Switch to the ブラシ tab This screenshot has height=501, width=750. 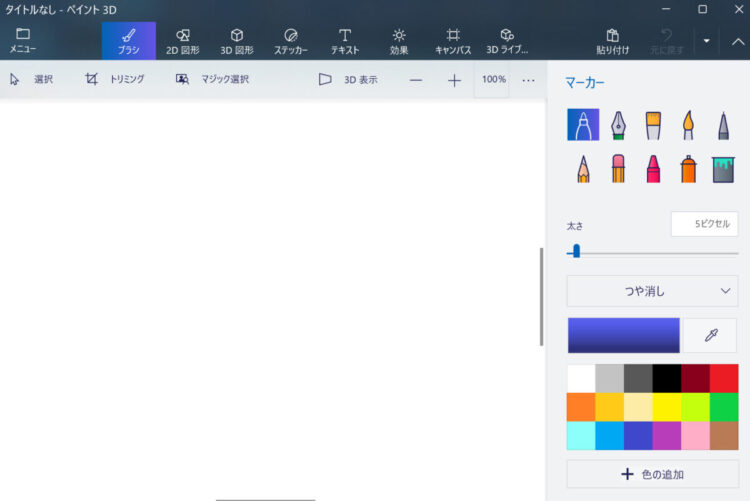coord(129,41)
